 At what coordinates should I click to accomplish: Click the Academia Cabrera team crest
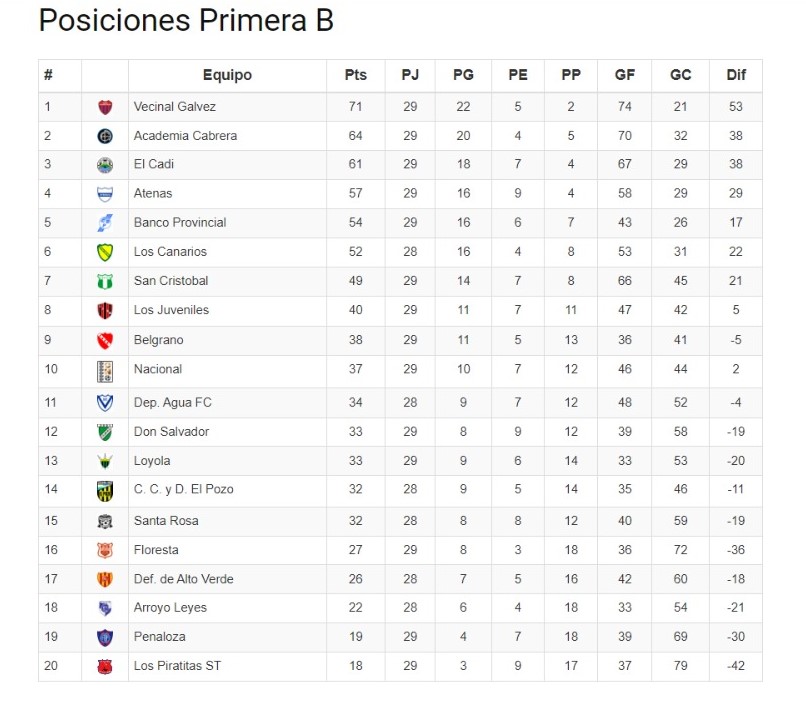(105, 136)
